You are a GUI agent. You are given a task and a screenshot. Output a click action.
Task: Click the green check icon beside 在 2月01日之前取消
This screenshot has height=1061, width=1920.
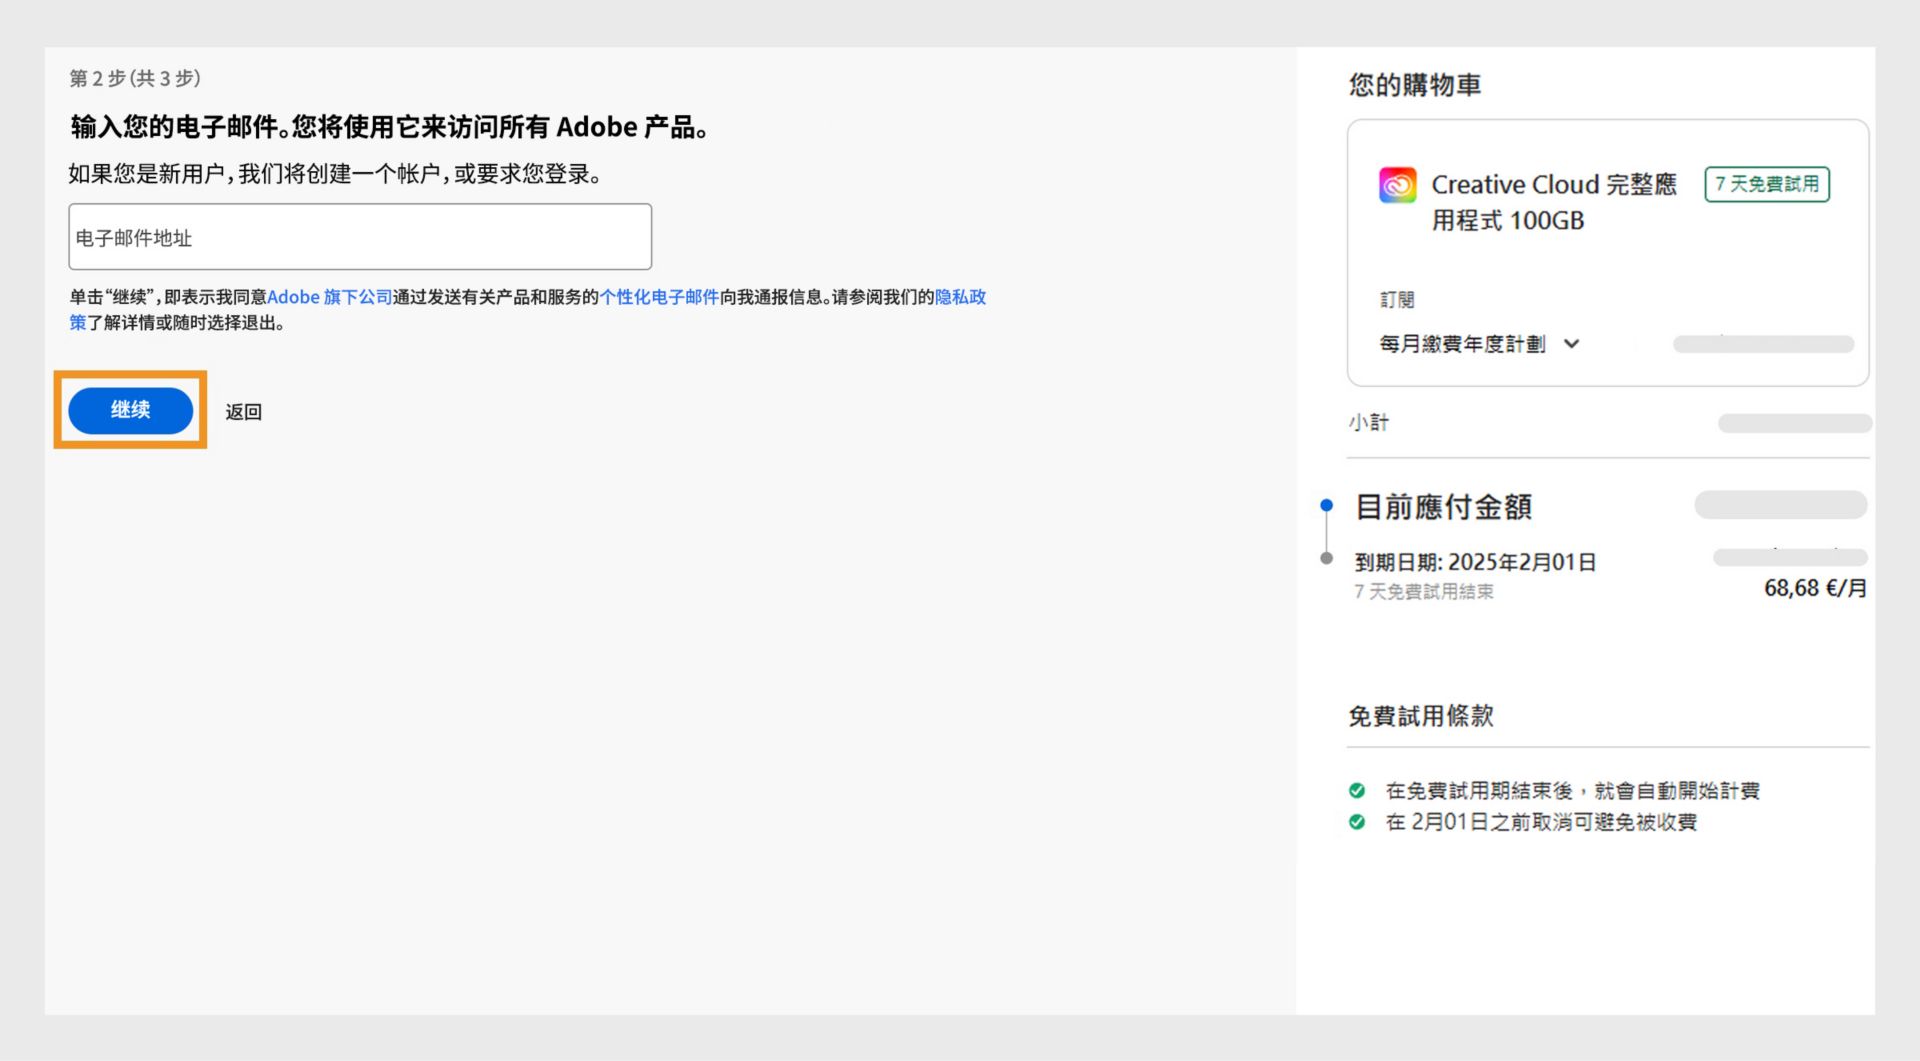pos(1357,822)
